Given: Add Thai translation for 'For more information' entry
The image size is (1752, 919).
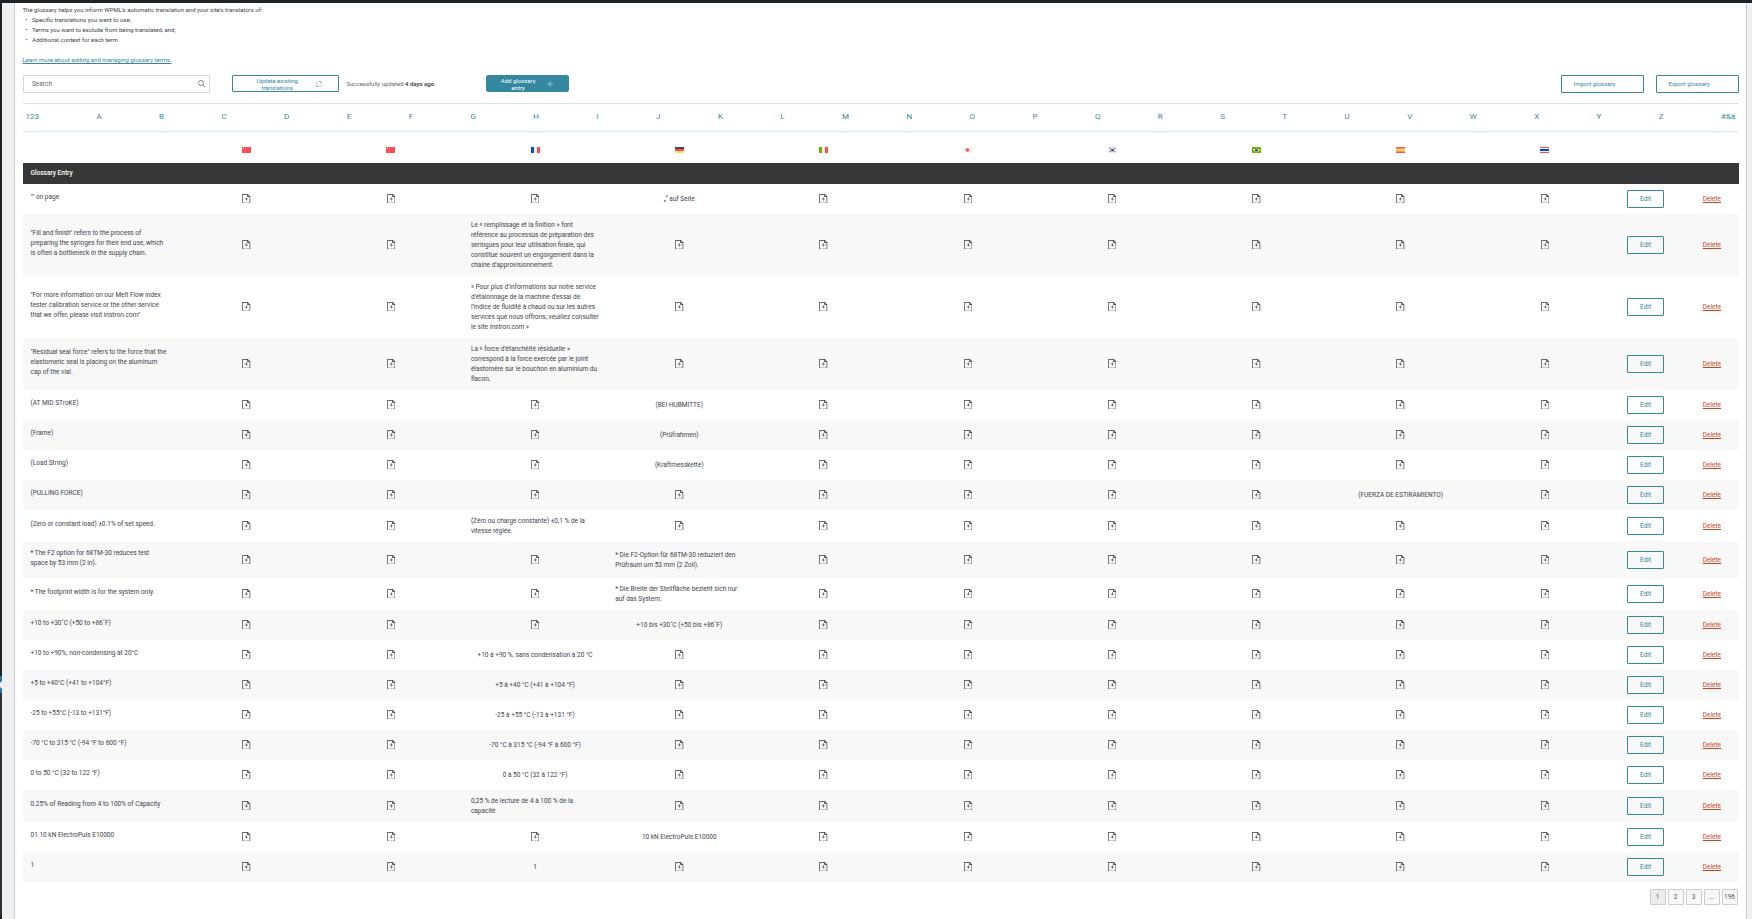Looking at the screenshot, I should 1545,307.
